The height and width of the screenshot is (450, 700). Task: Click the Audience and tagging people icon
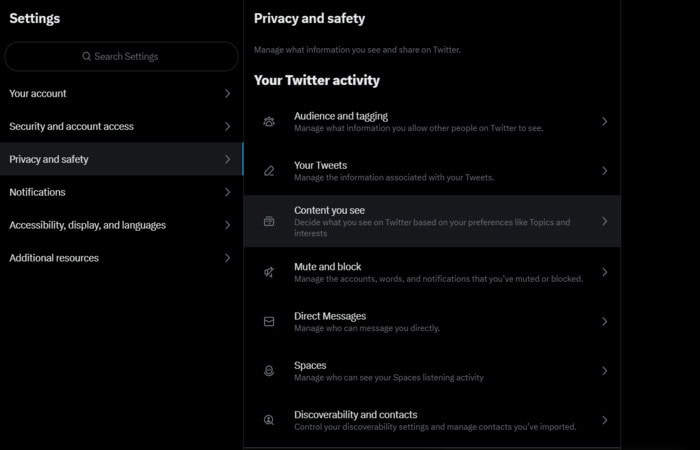(269, 121)
